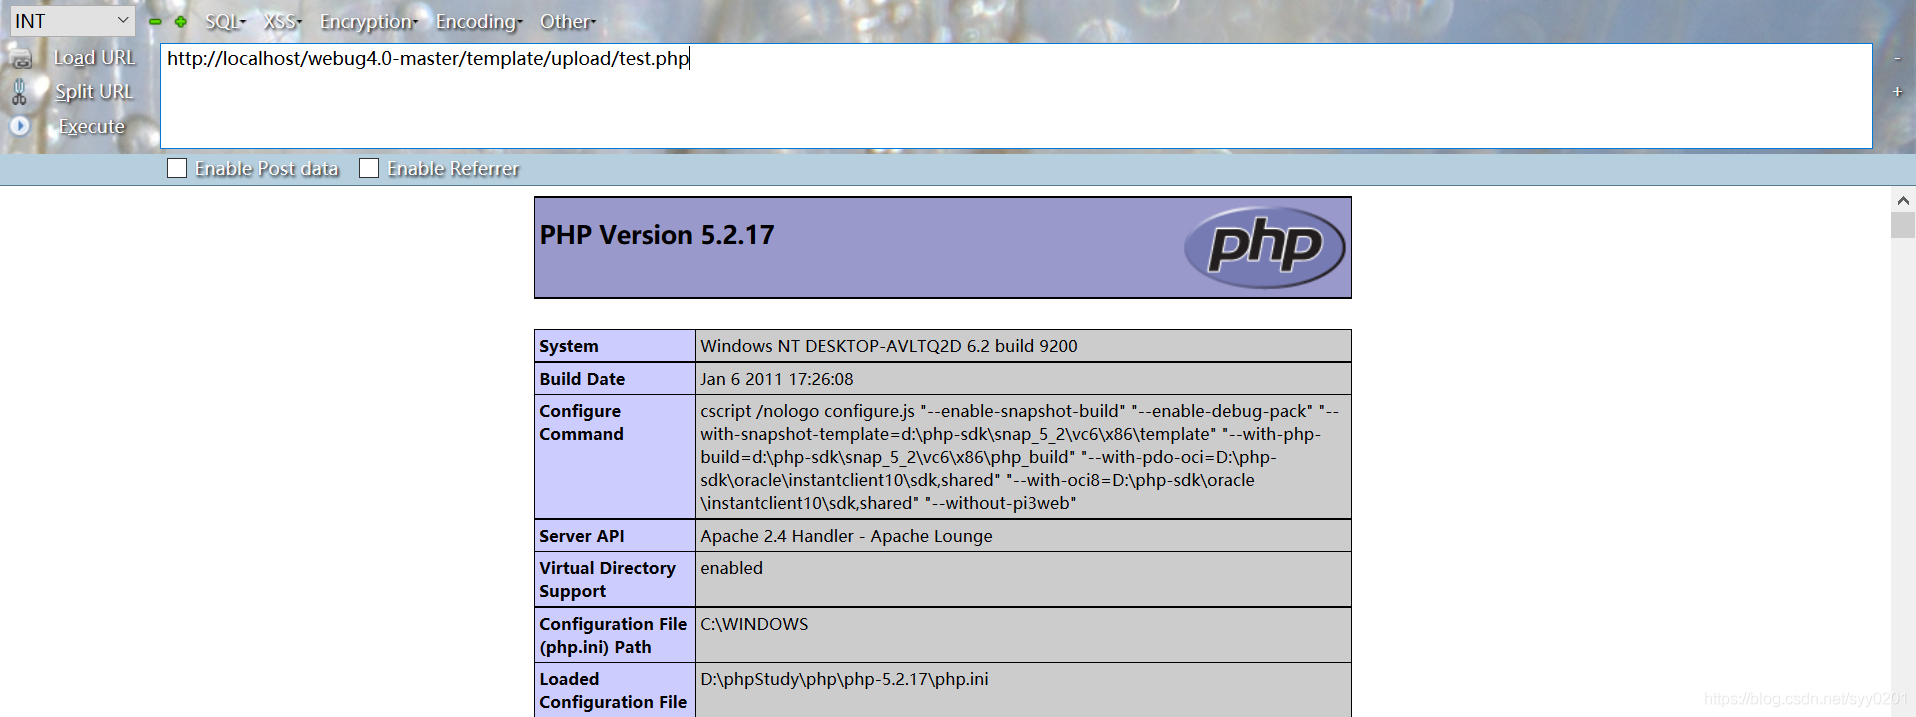Click the Split URL button
Image resolution: width=1916 pixels, height=717 pixels.
94,92
